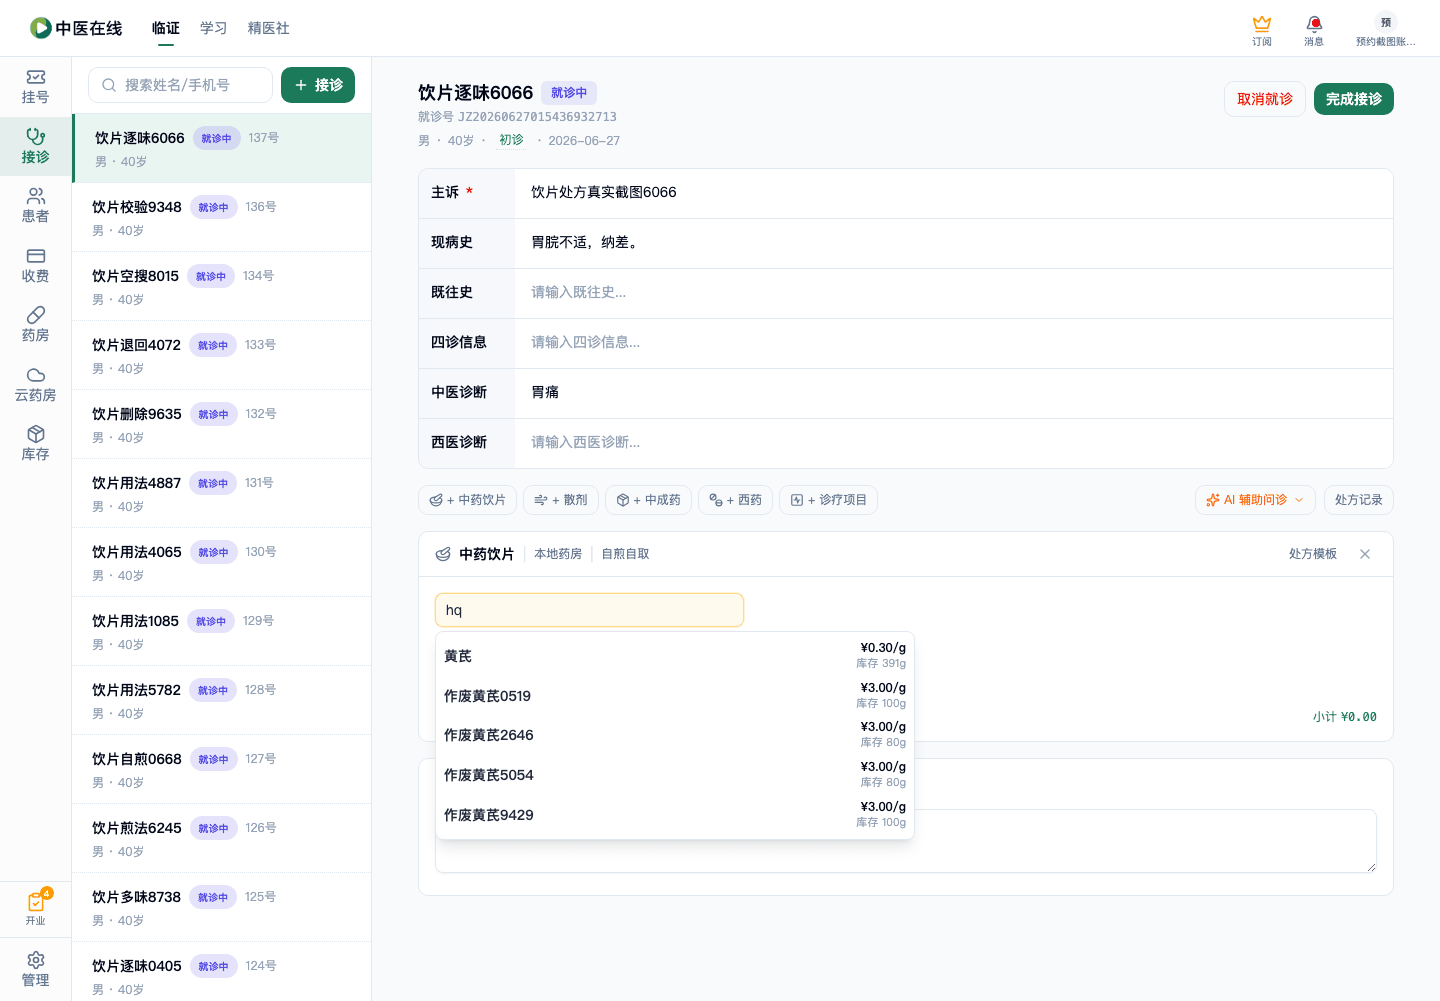Open the 管理 settings gear icon
Viewport: 1440px width, 1001px height.
pos(35,969)
